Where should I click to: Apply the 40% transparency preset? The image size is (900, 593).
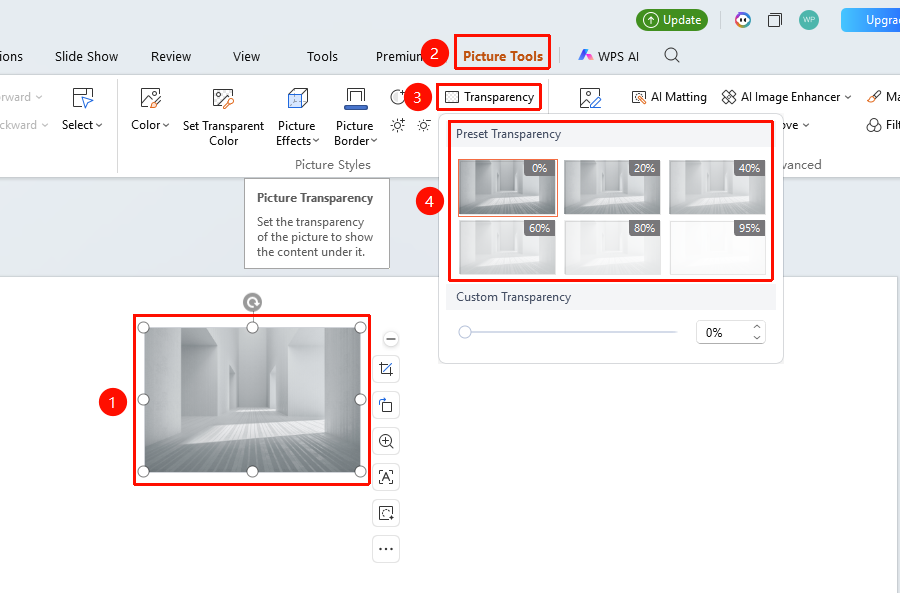717,188
